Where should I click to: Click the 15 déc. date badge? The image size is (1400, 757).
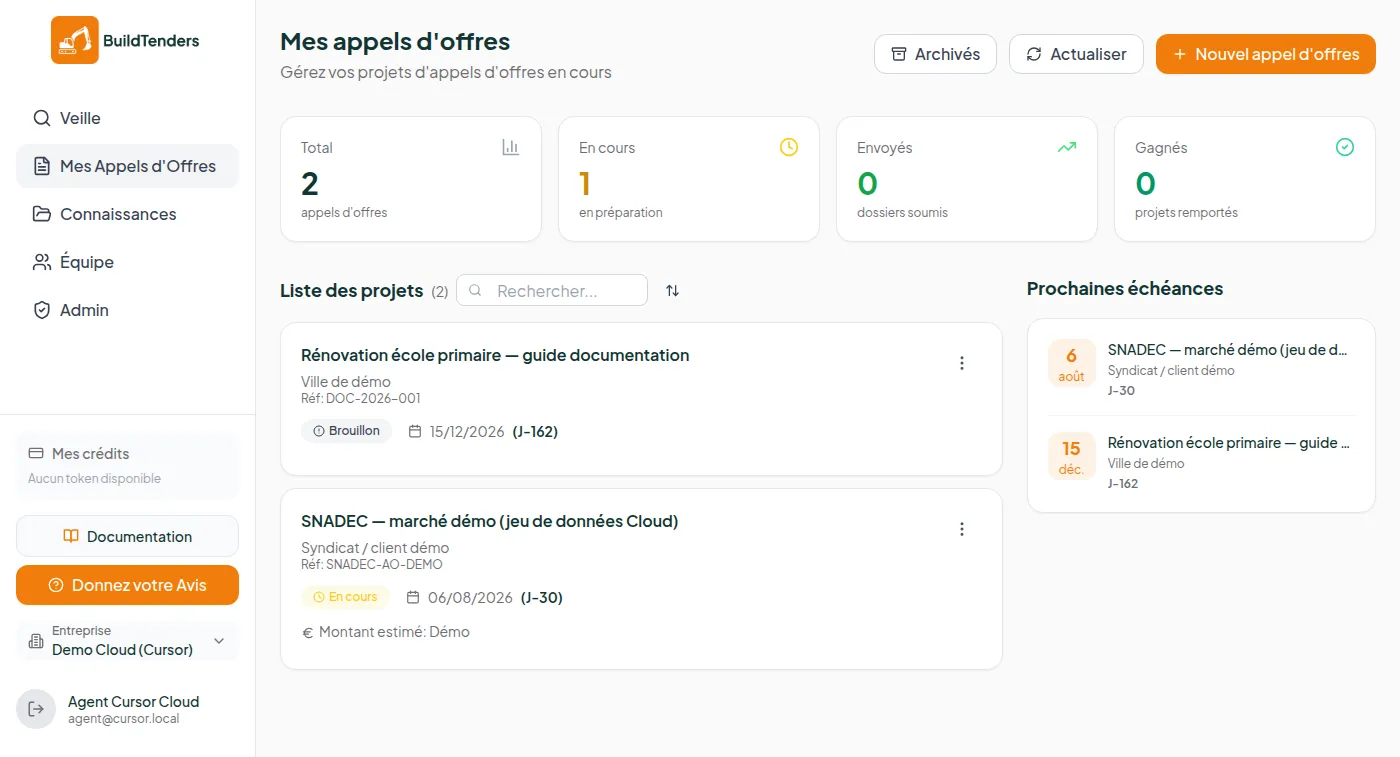(x=1071, y=457)
